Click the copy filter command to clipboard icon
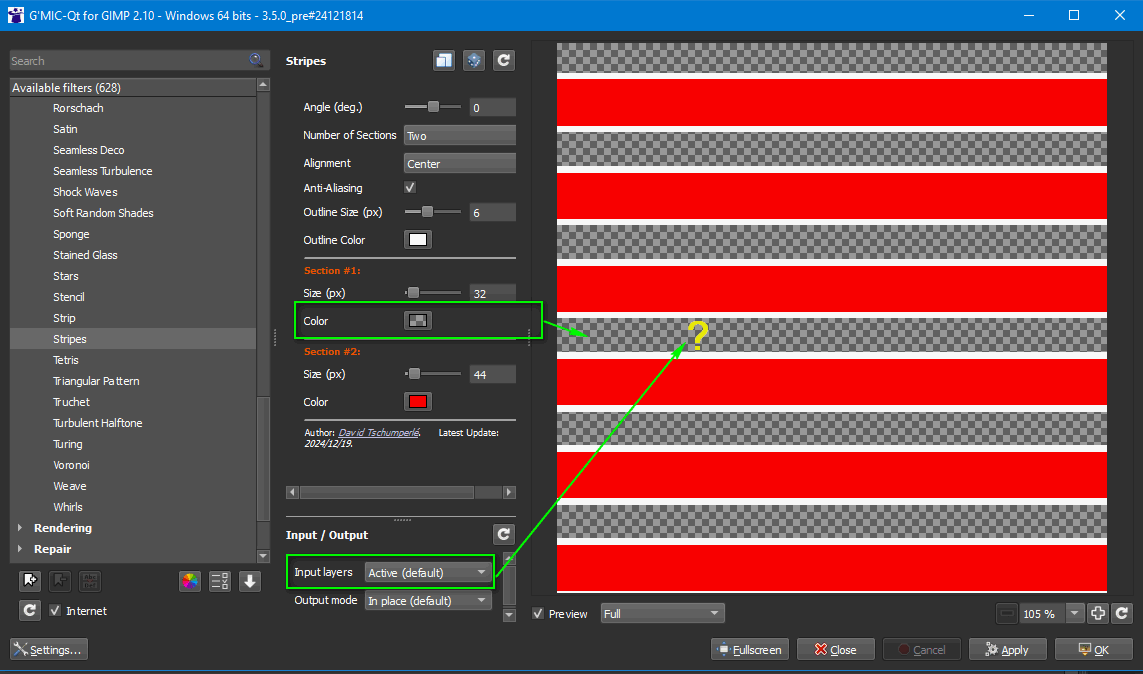Image resolution: width=1143 pixels, height=674 pixels. (x=444, y=60)
